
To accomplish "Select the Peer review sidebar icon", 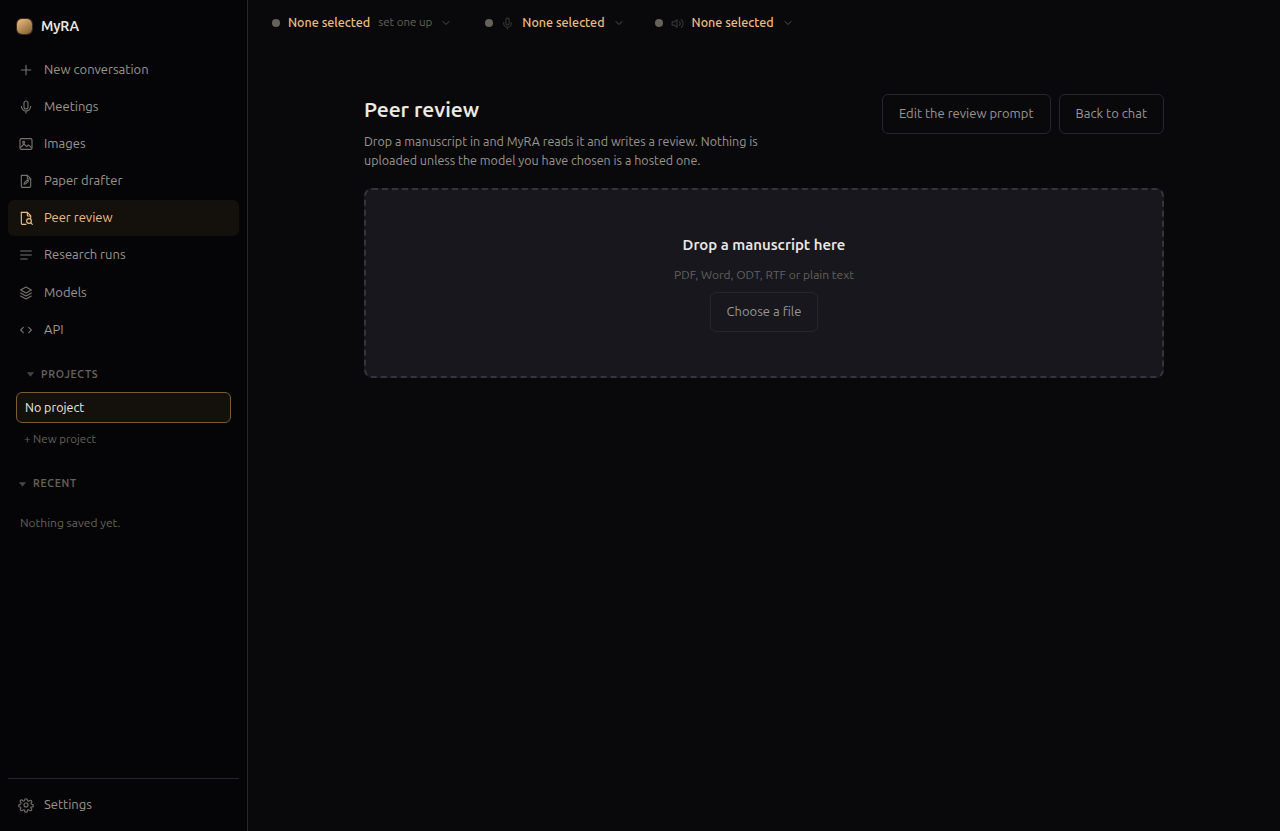I will (x=26, y=218).
